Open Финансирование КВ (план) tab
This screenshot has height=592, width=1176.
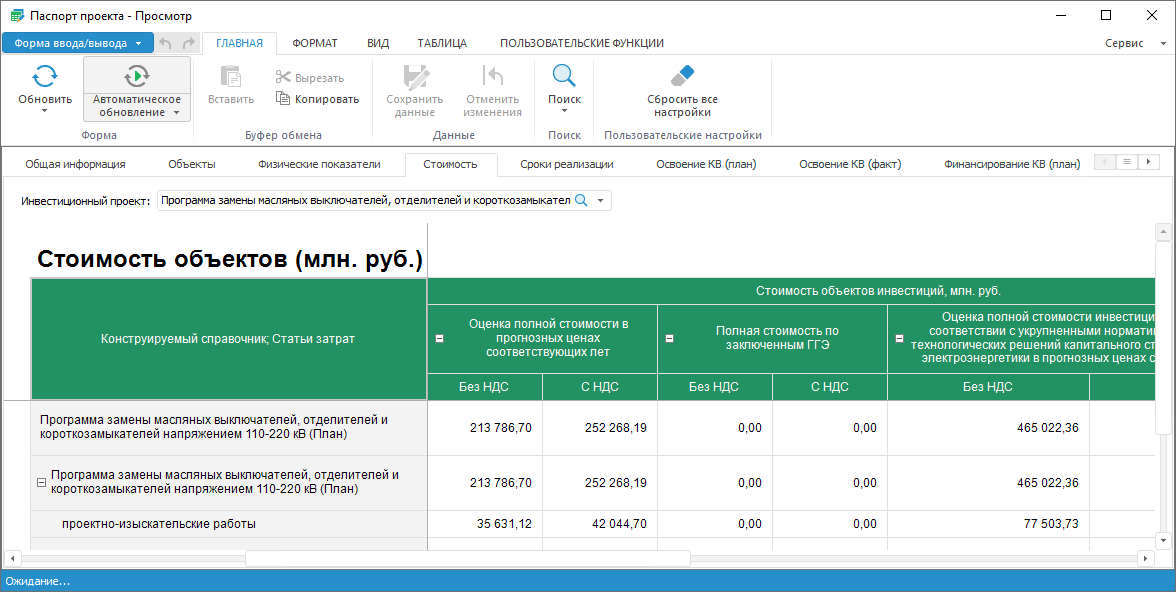pyautogui.click(x=1012, y=164)
